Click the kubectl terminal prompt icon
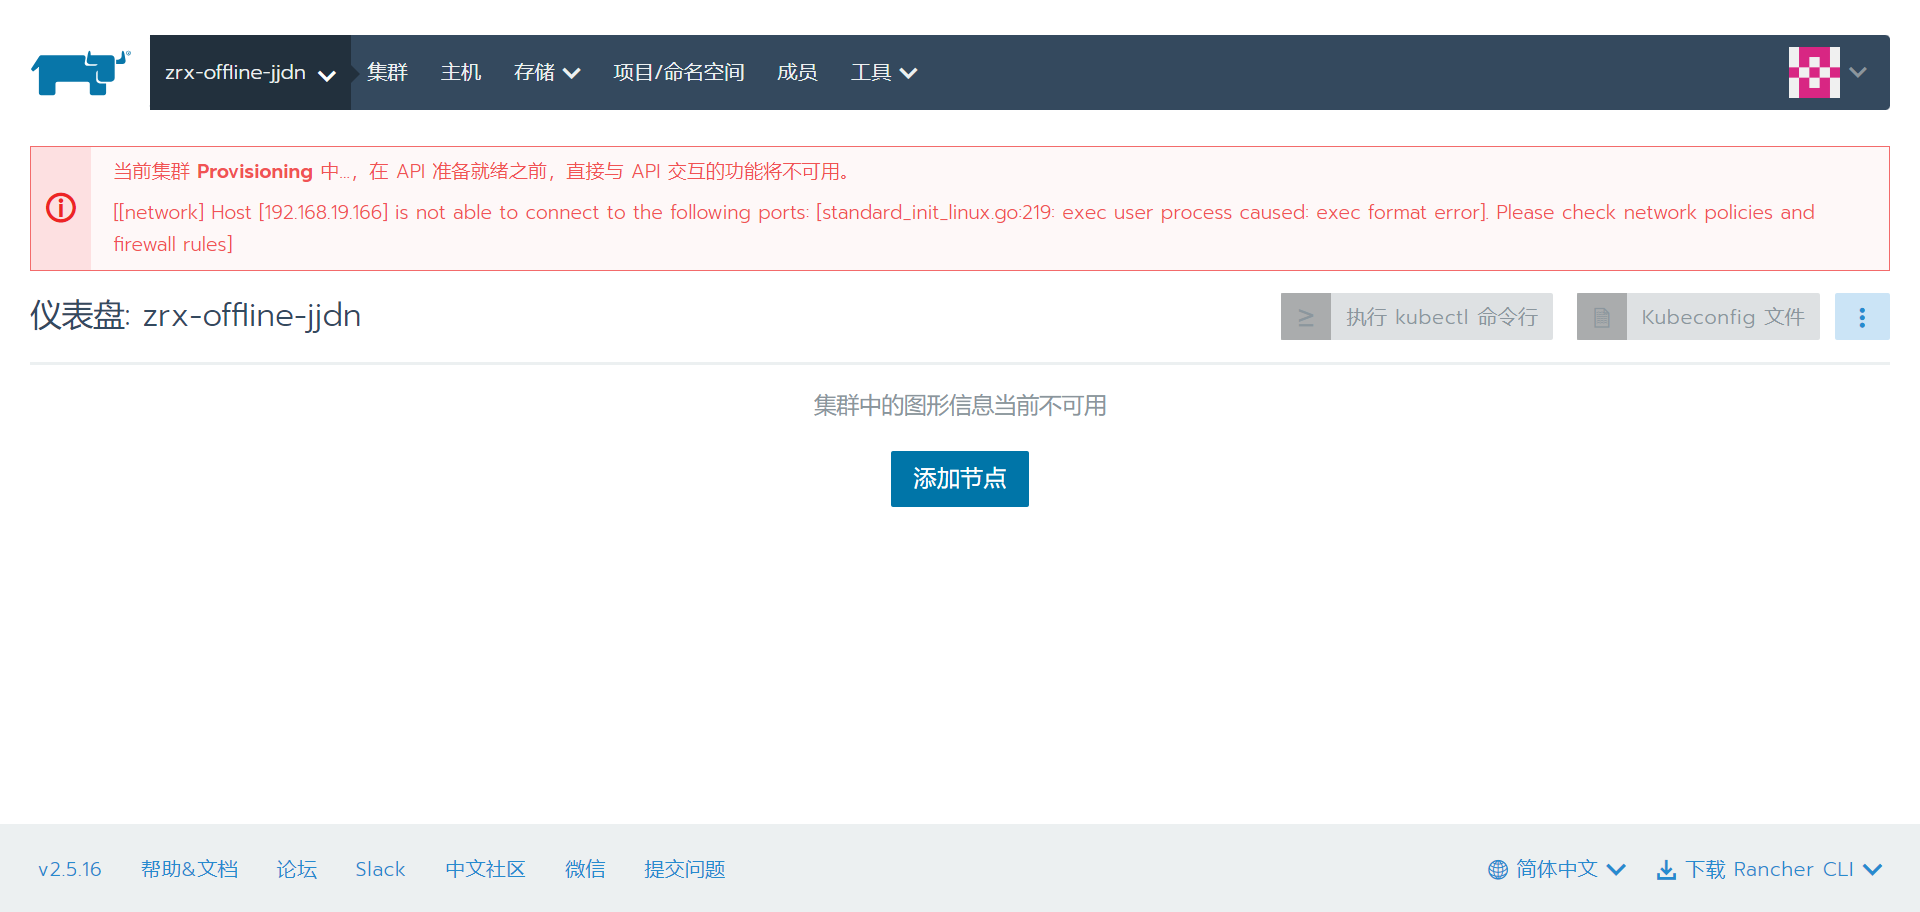 (x=1305, y=317)
